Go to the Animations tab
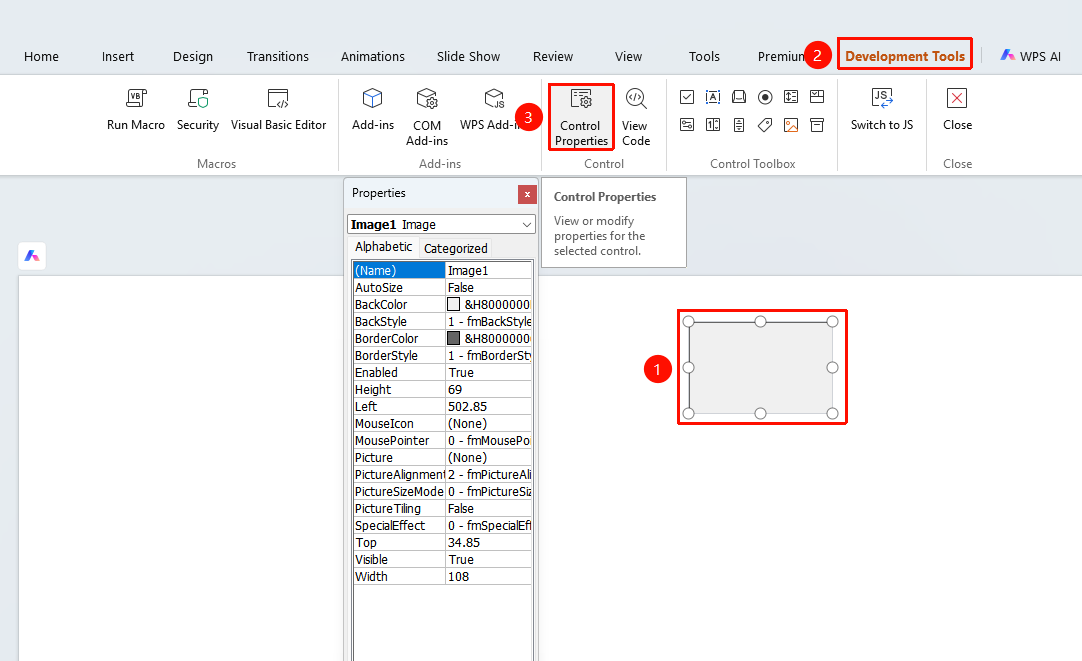Screen dimensions: 1082x661 (x=373, y=57)
